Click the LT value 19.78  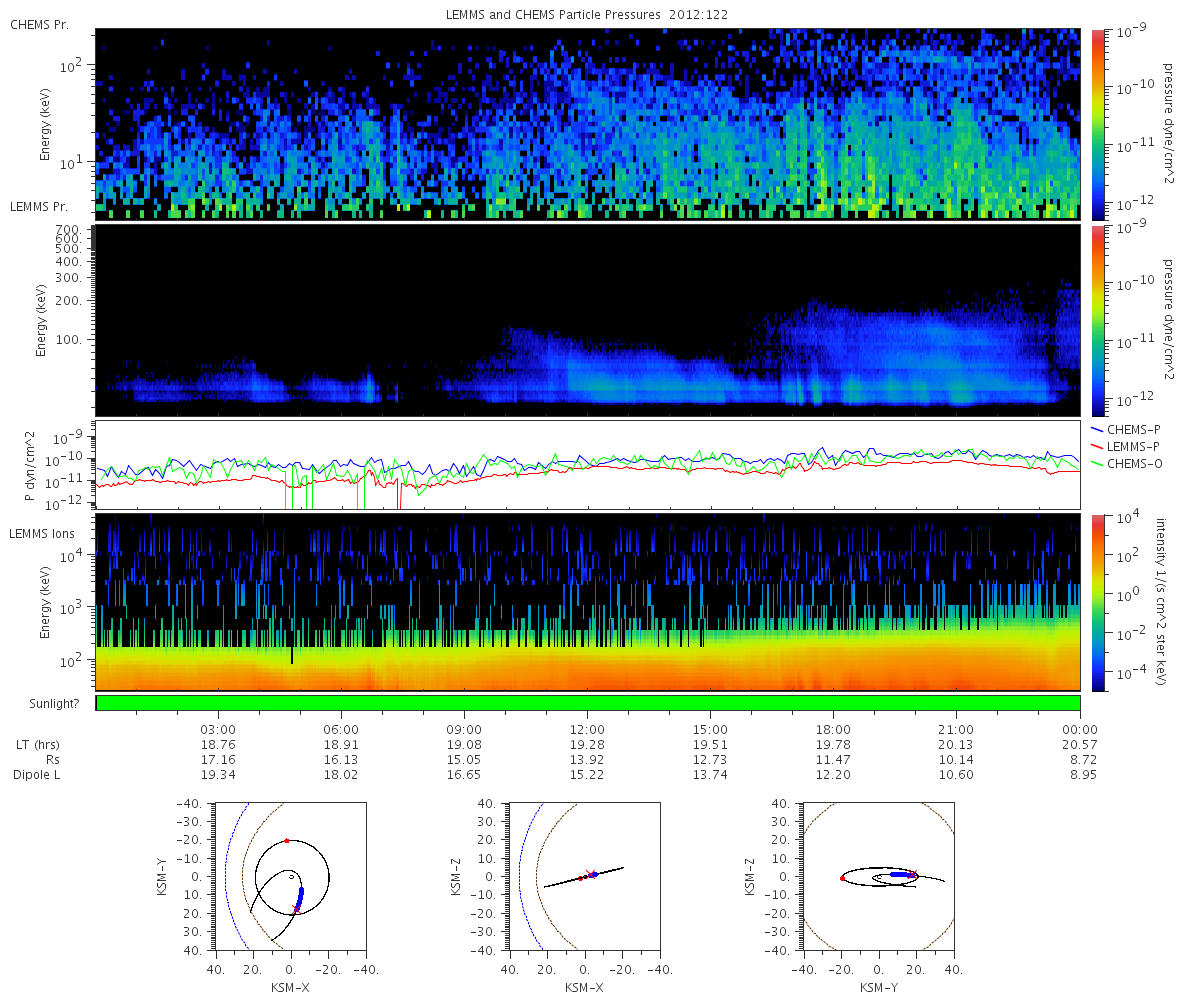pyautogui.click(x=833, y=745)
